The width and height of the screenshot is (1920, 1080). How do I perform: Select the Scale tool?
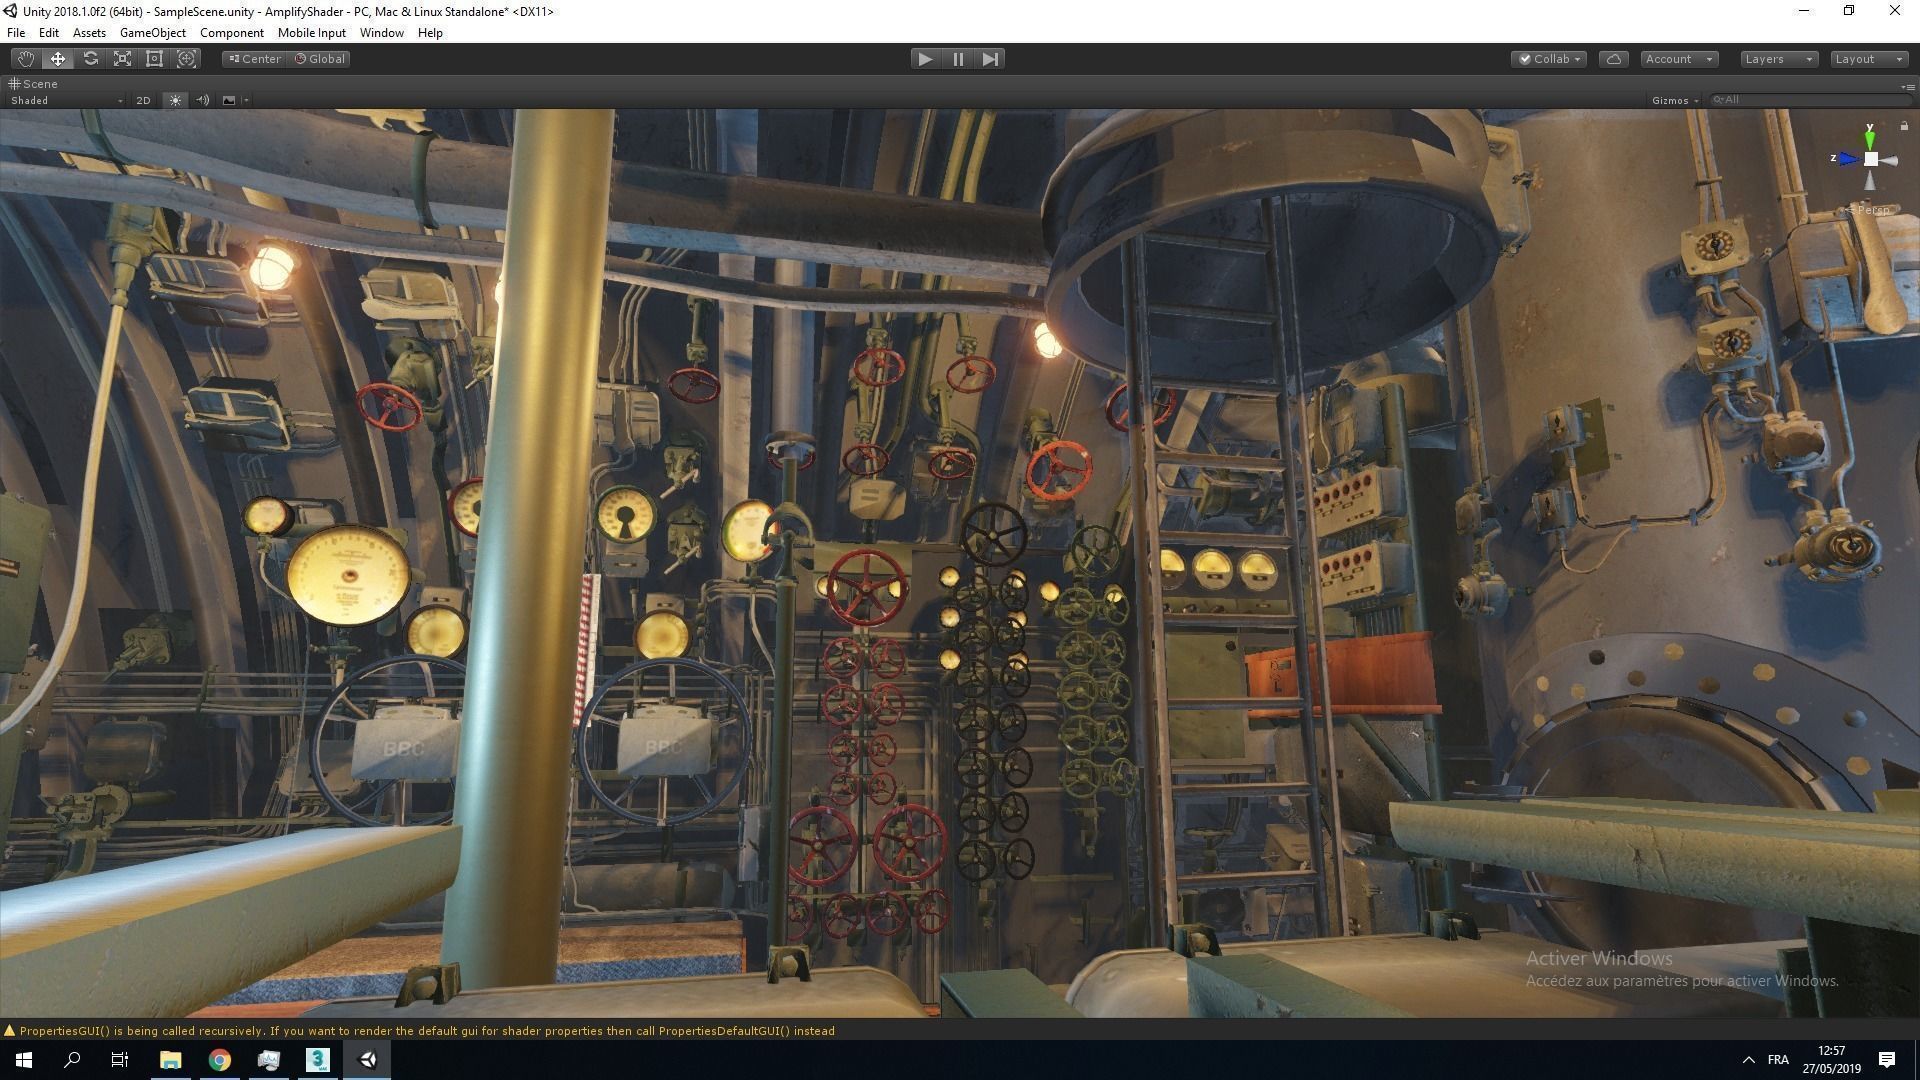122,59
